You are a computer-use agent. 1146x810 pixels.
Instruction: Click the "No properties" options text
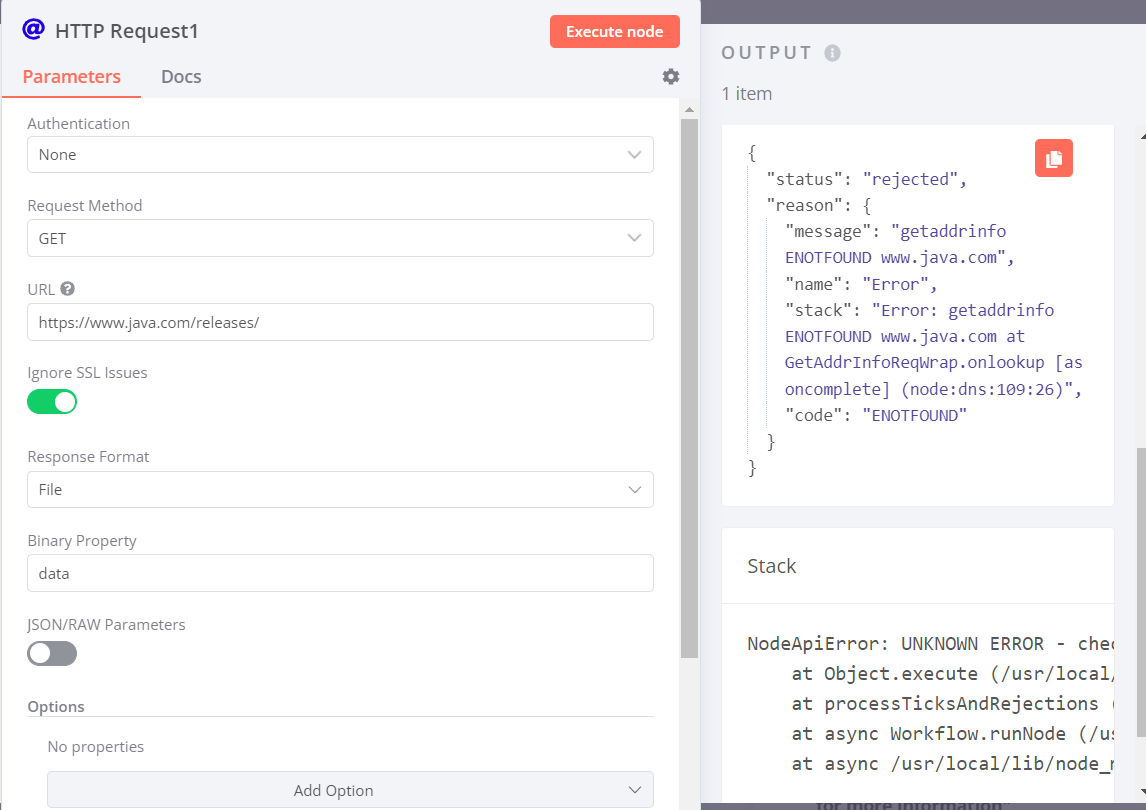point(96,746)
